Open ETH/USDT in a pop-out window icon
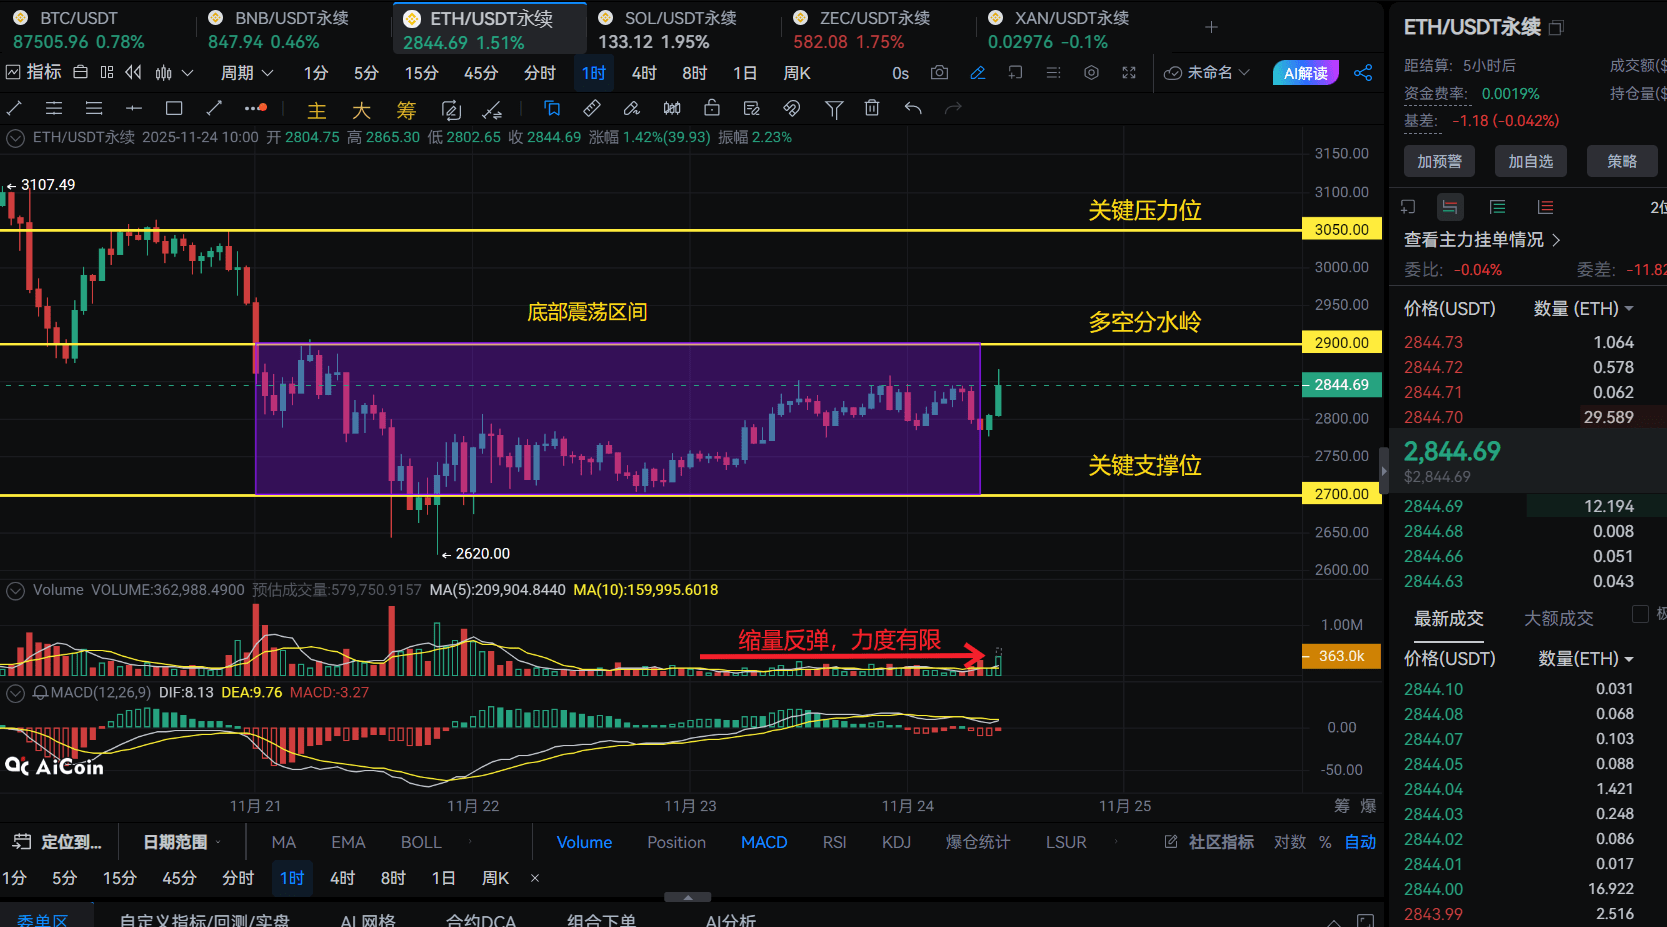The width and height of the screenshot is (1667, 927). click(x=1556, y=28)
